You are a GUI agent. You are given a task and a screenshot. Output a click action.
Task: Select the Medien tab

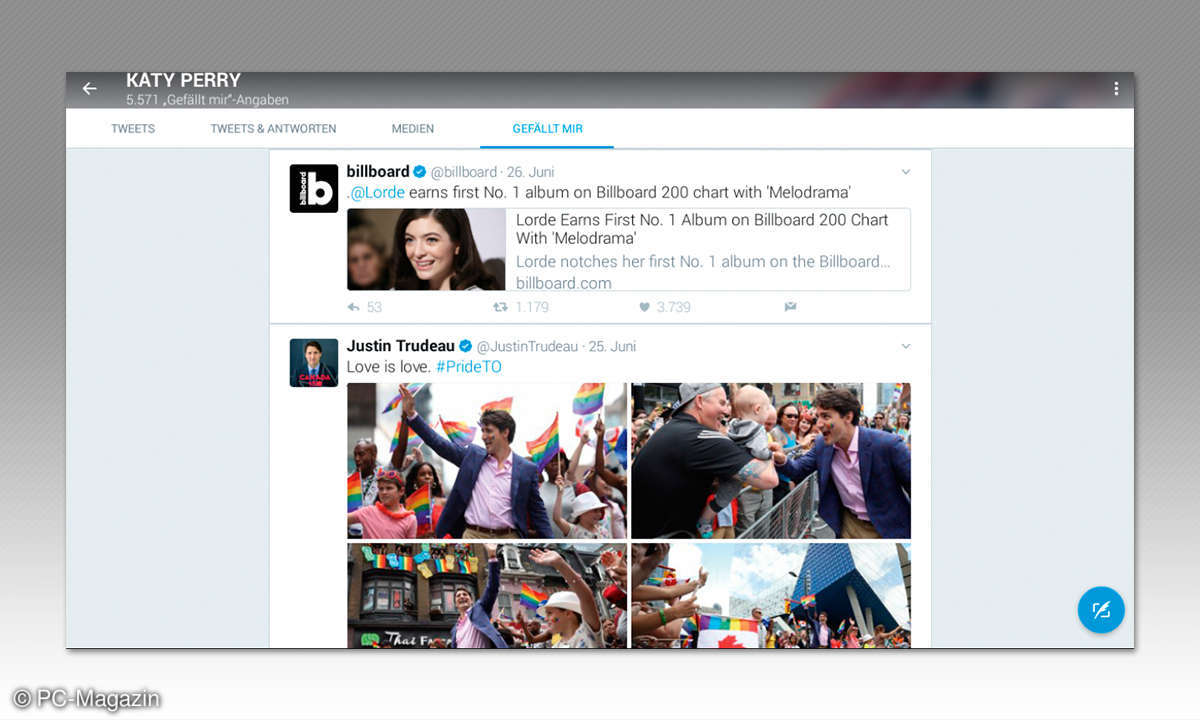click(413, 129)
